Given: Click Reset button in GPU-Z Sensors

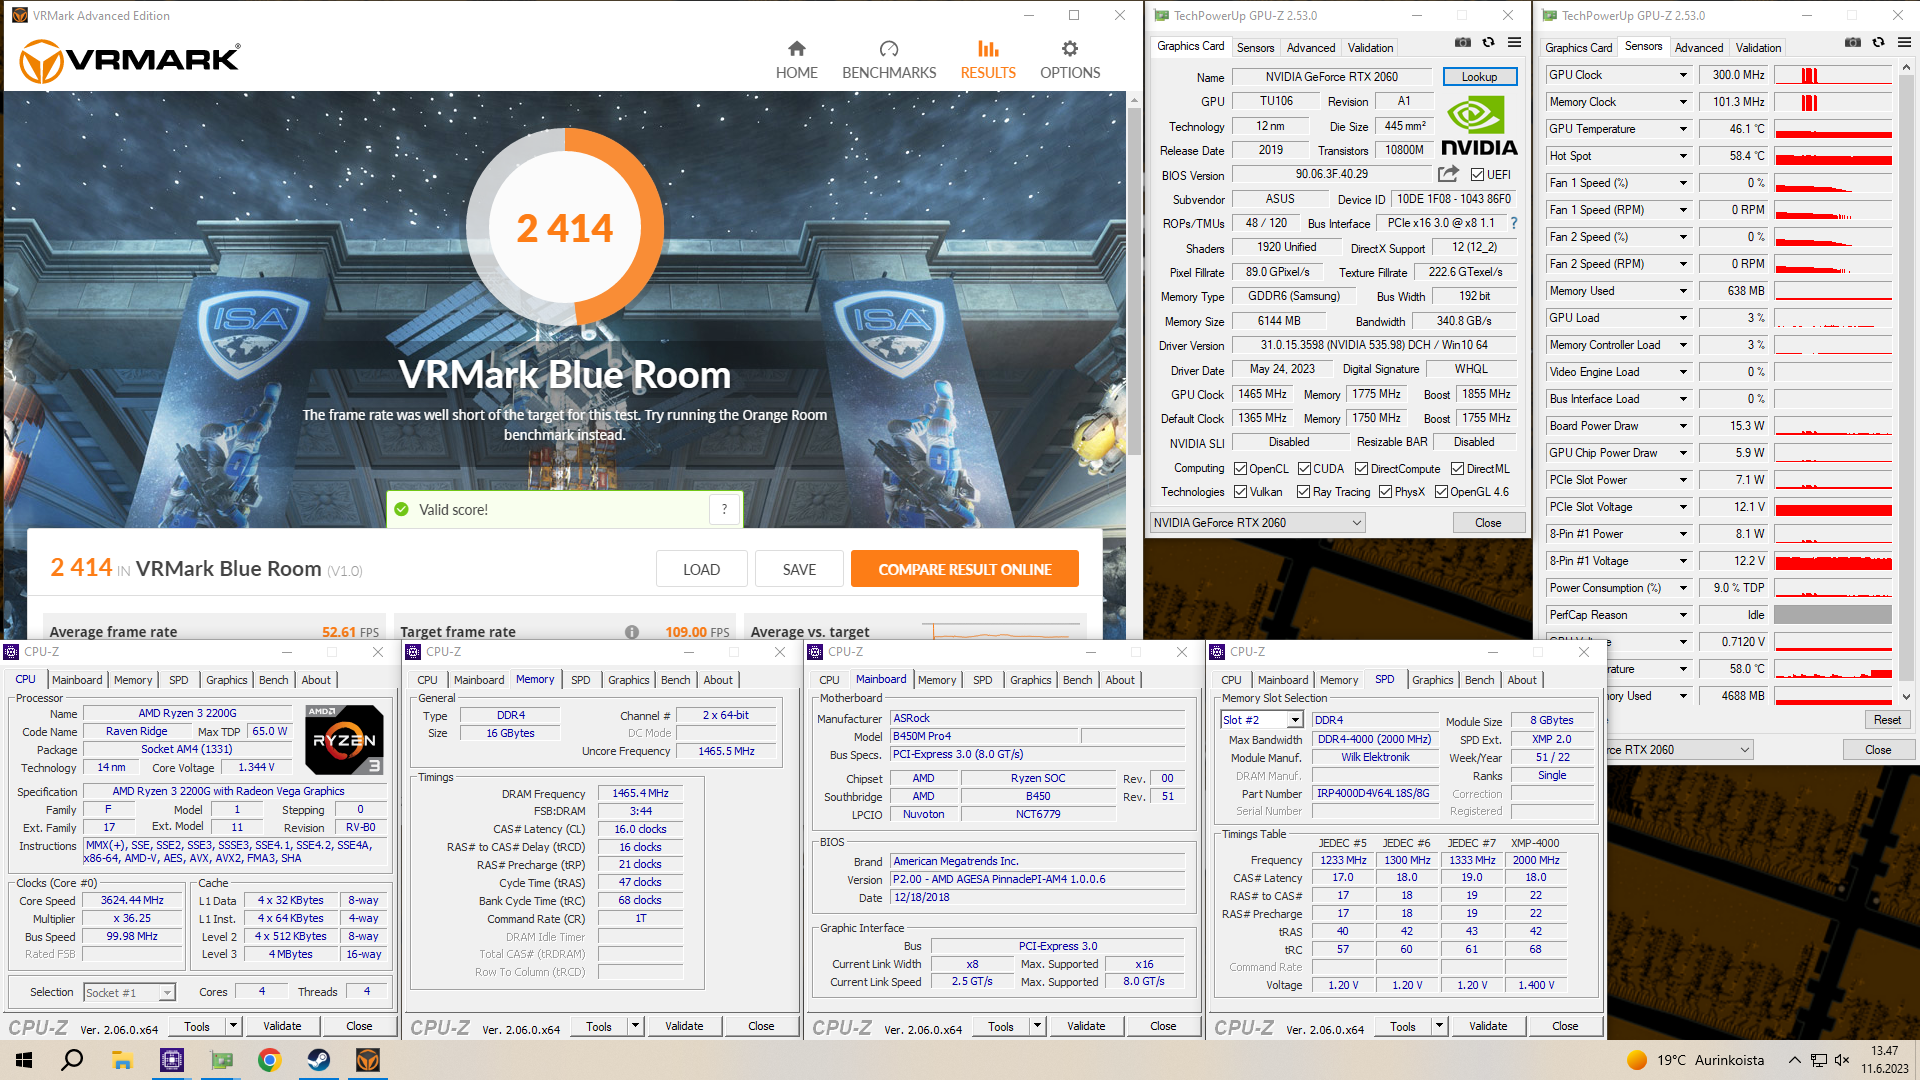Looking at the screenshot, I should click(1888, 720).
